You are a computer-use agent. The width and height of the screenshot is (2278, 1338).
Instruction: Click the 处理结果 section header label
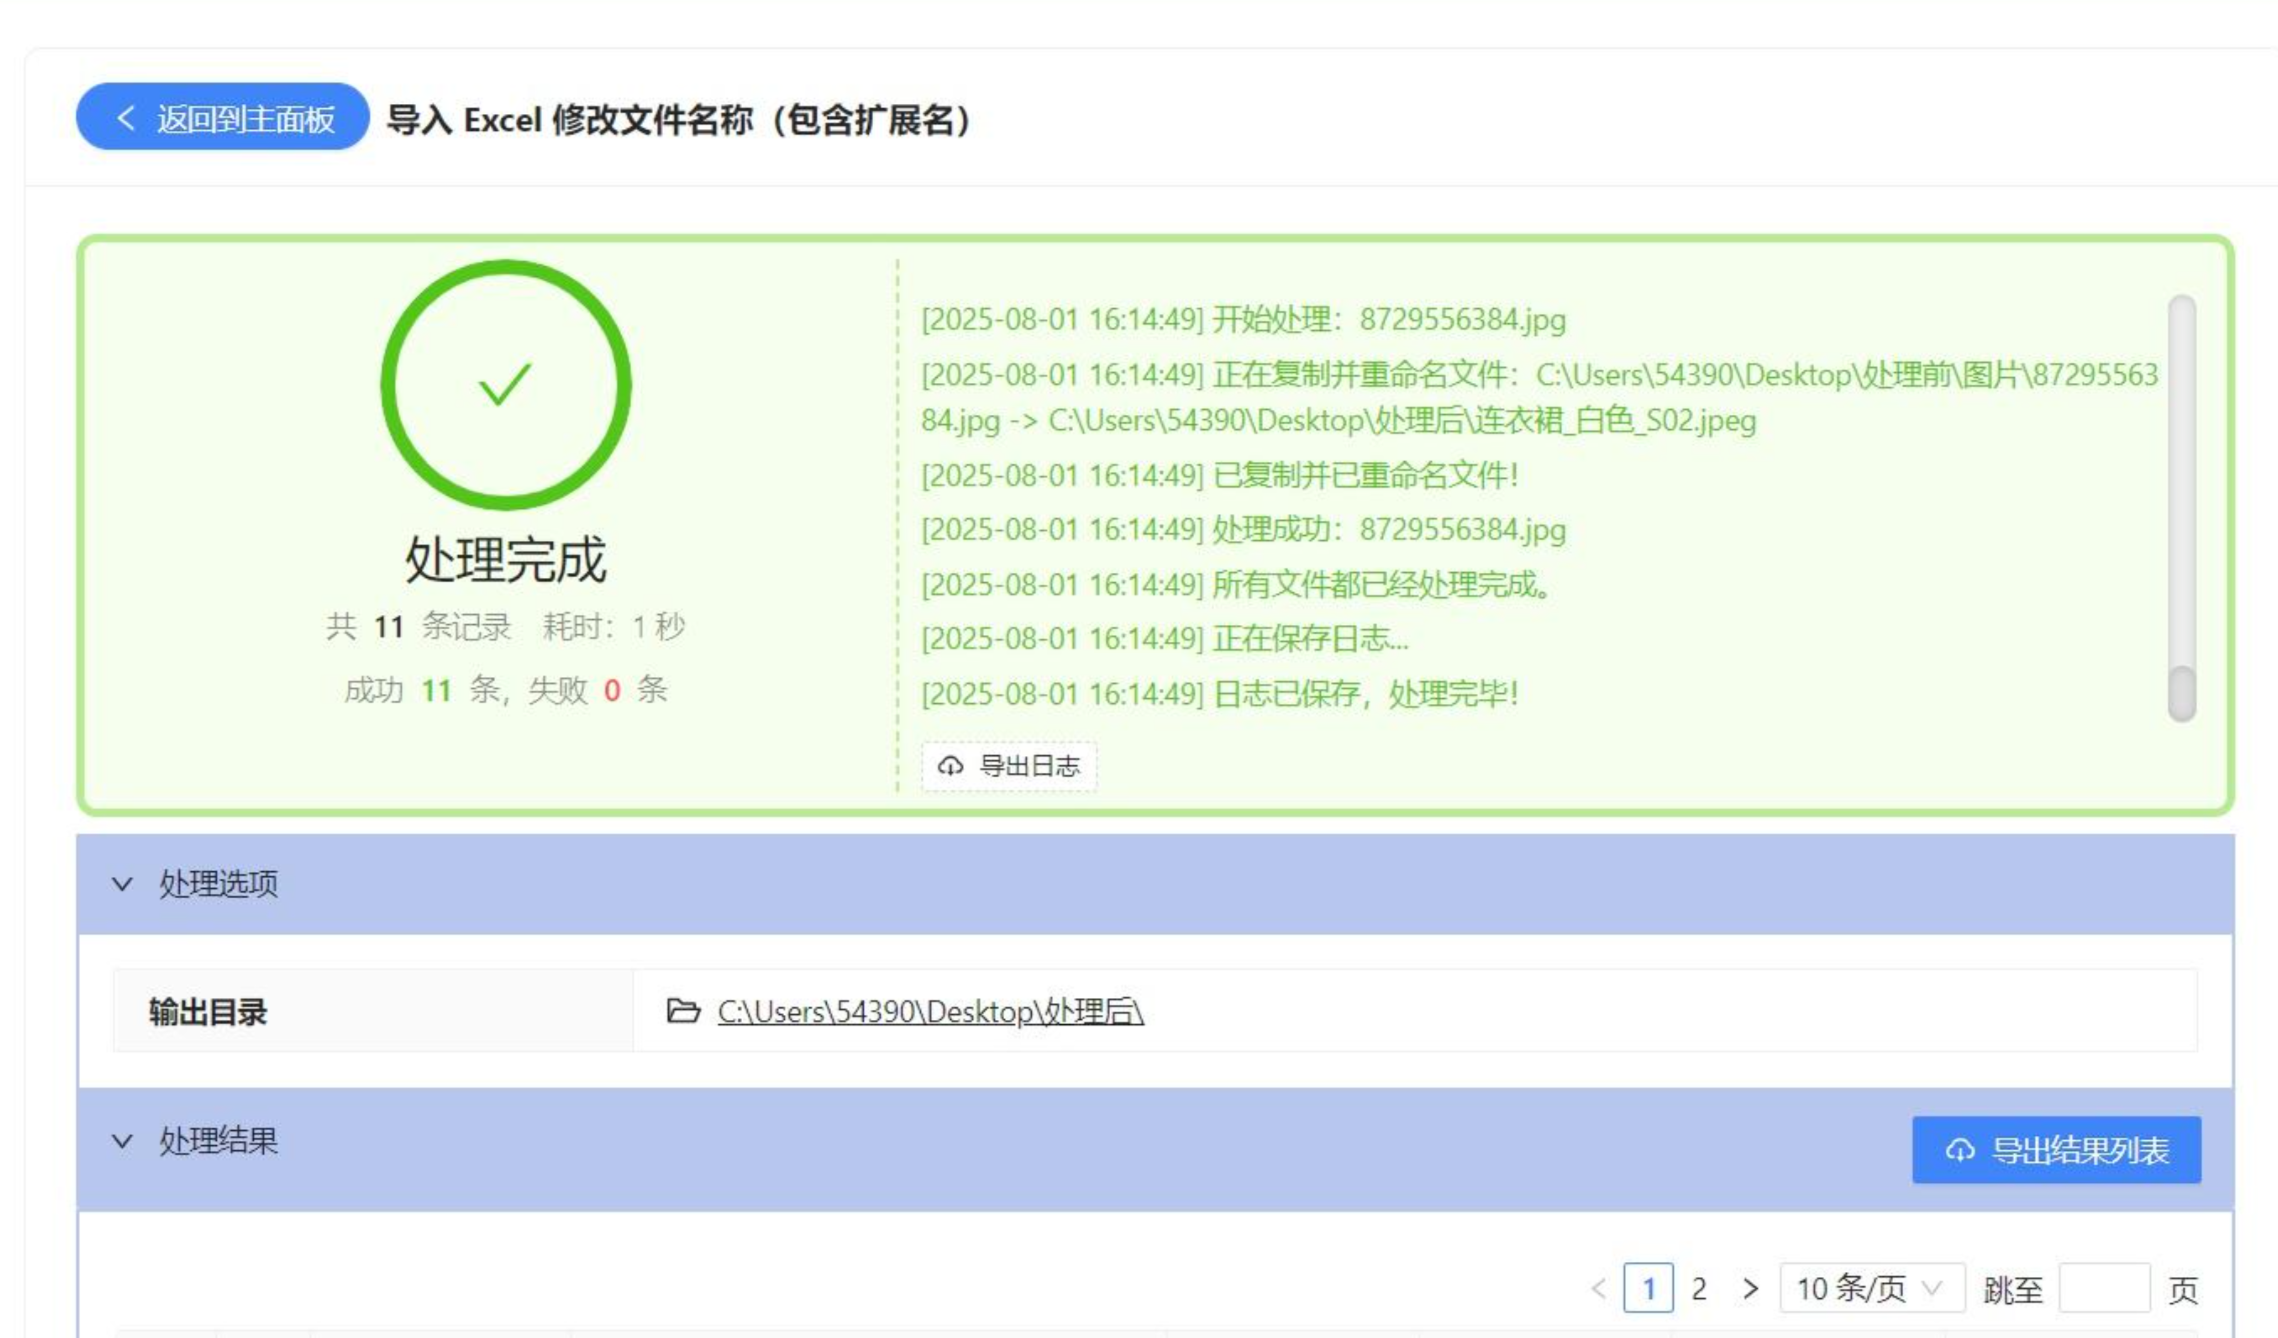(x=218, y=1141)
